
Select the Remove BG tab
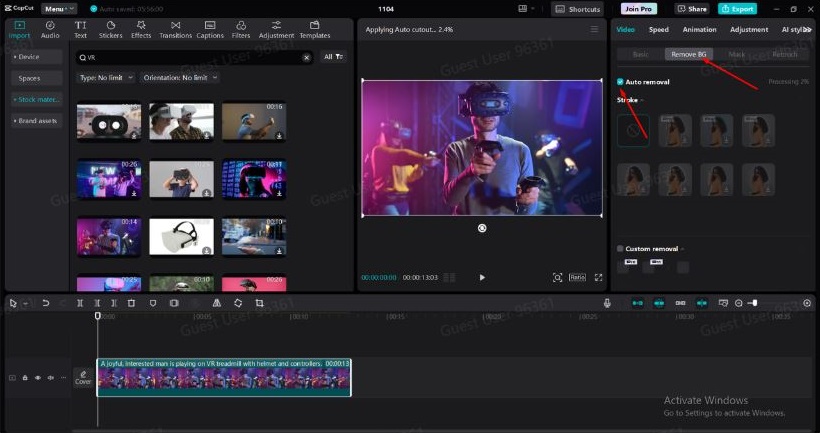pos(689,54)
